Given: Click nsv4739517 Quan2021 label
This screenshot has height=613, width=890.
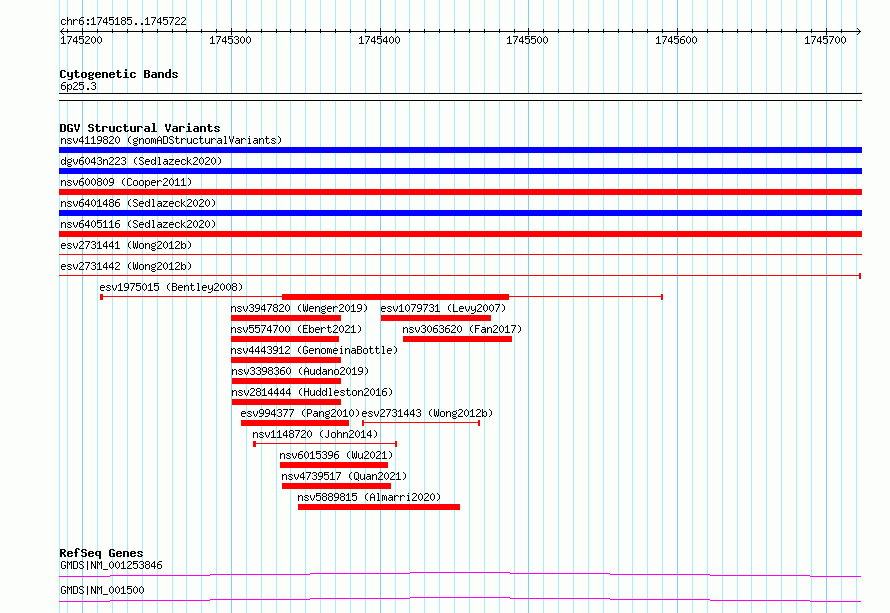Looking at the screenshot, I should coord(344,476).
